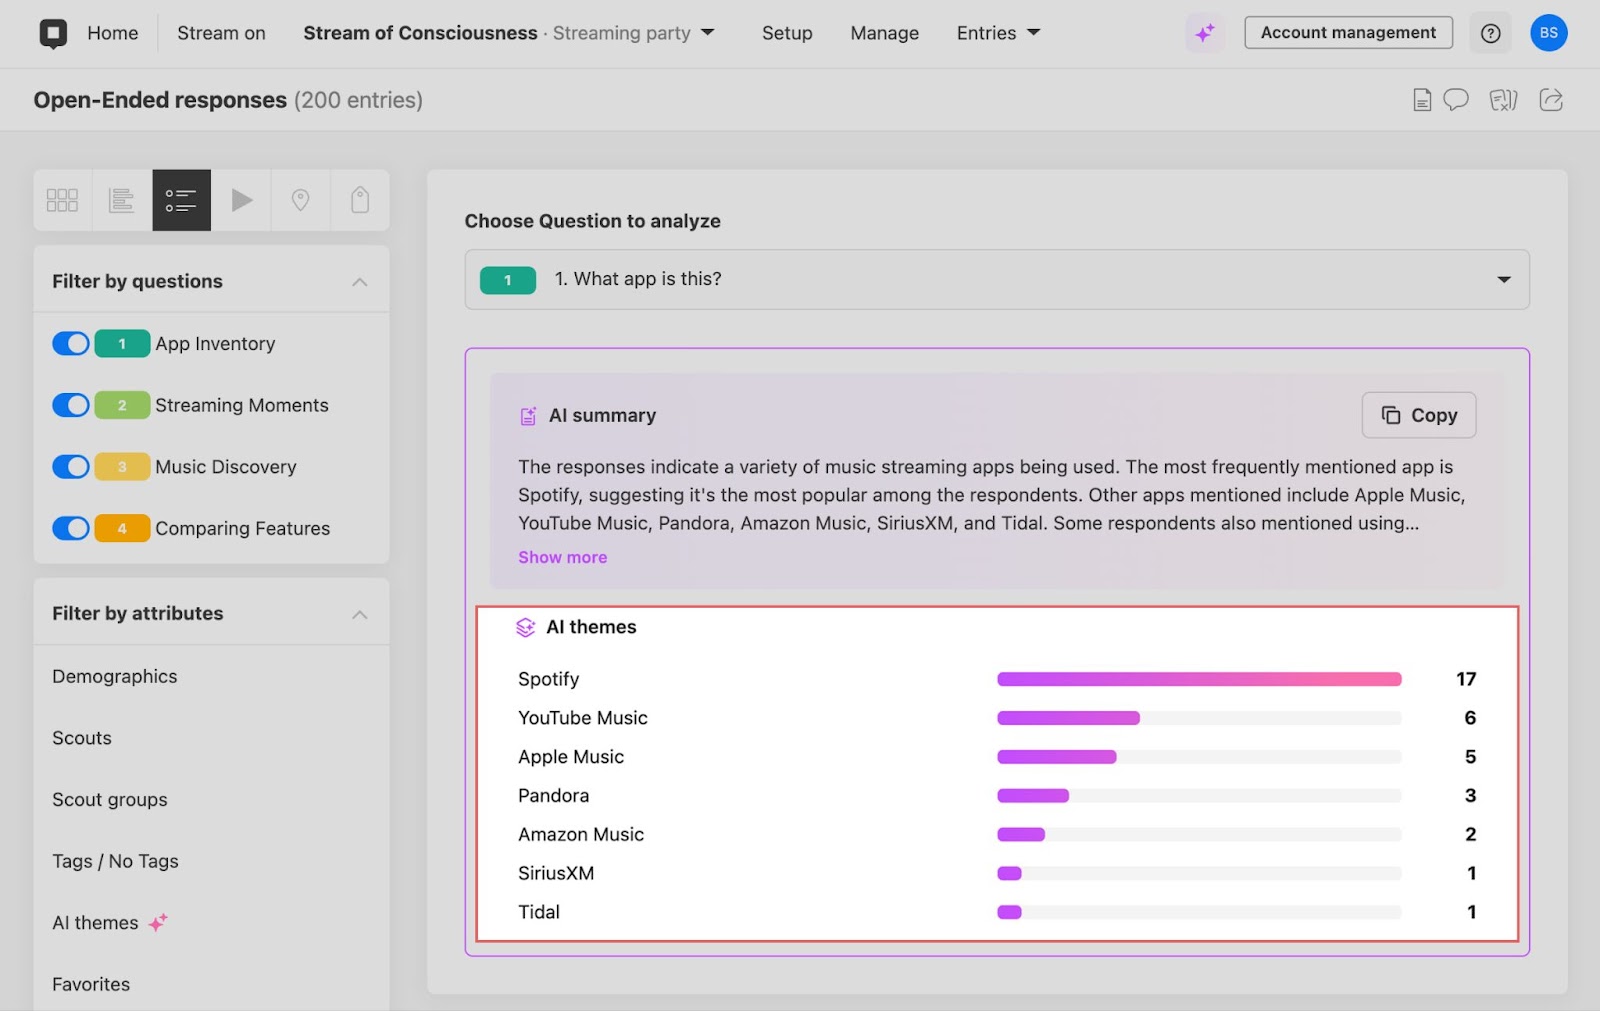Open the Streaming party dropdown
This screenshot has width=1600, height=1011.
click(708, 32)
